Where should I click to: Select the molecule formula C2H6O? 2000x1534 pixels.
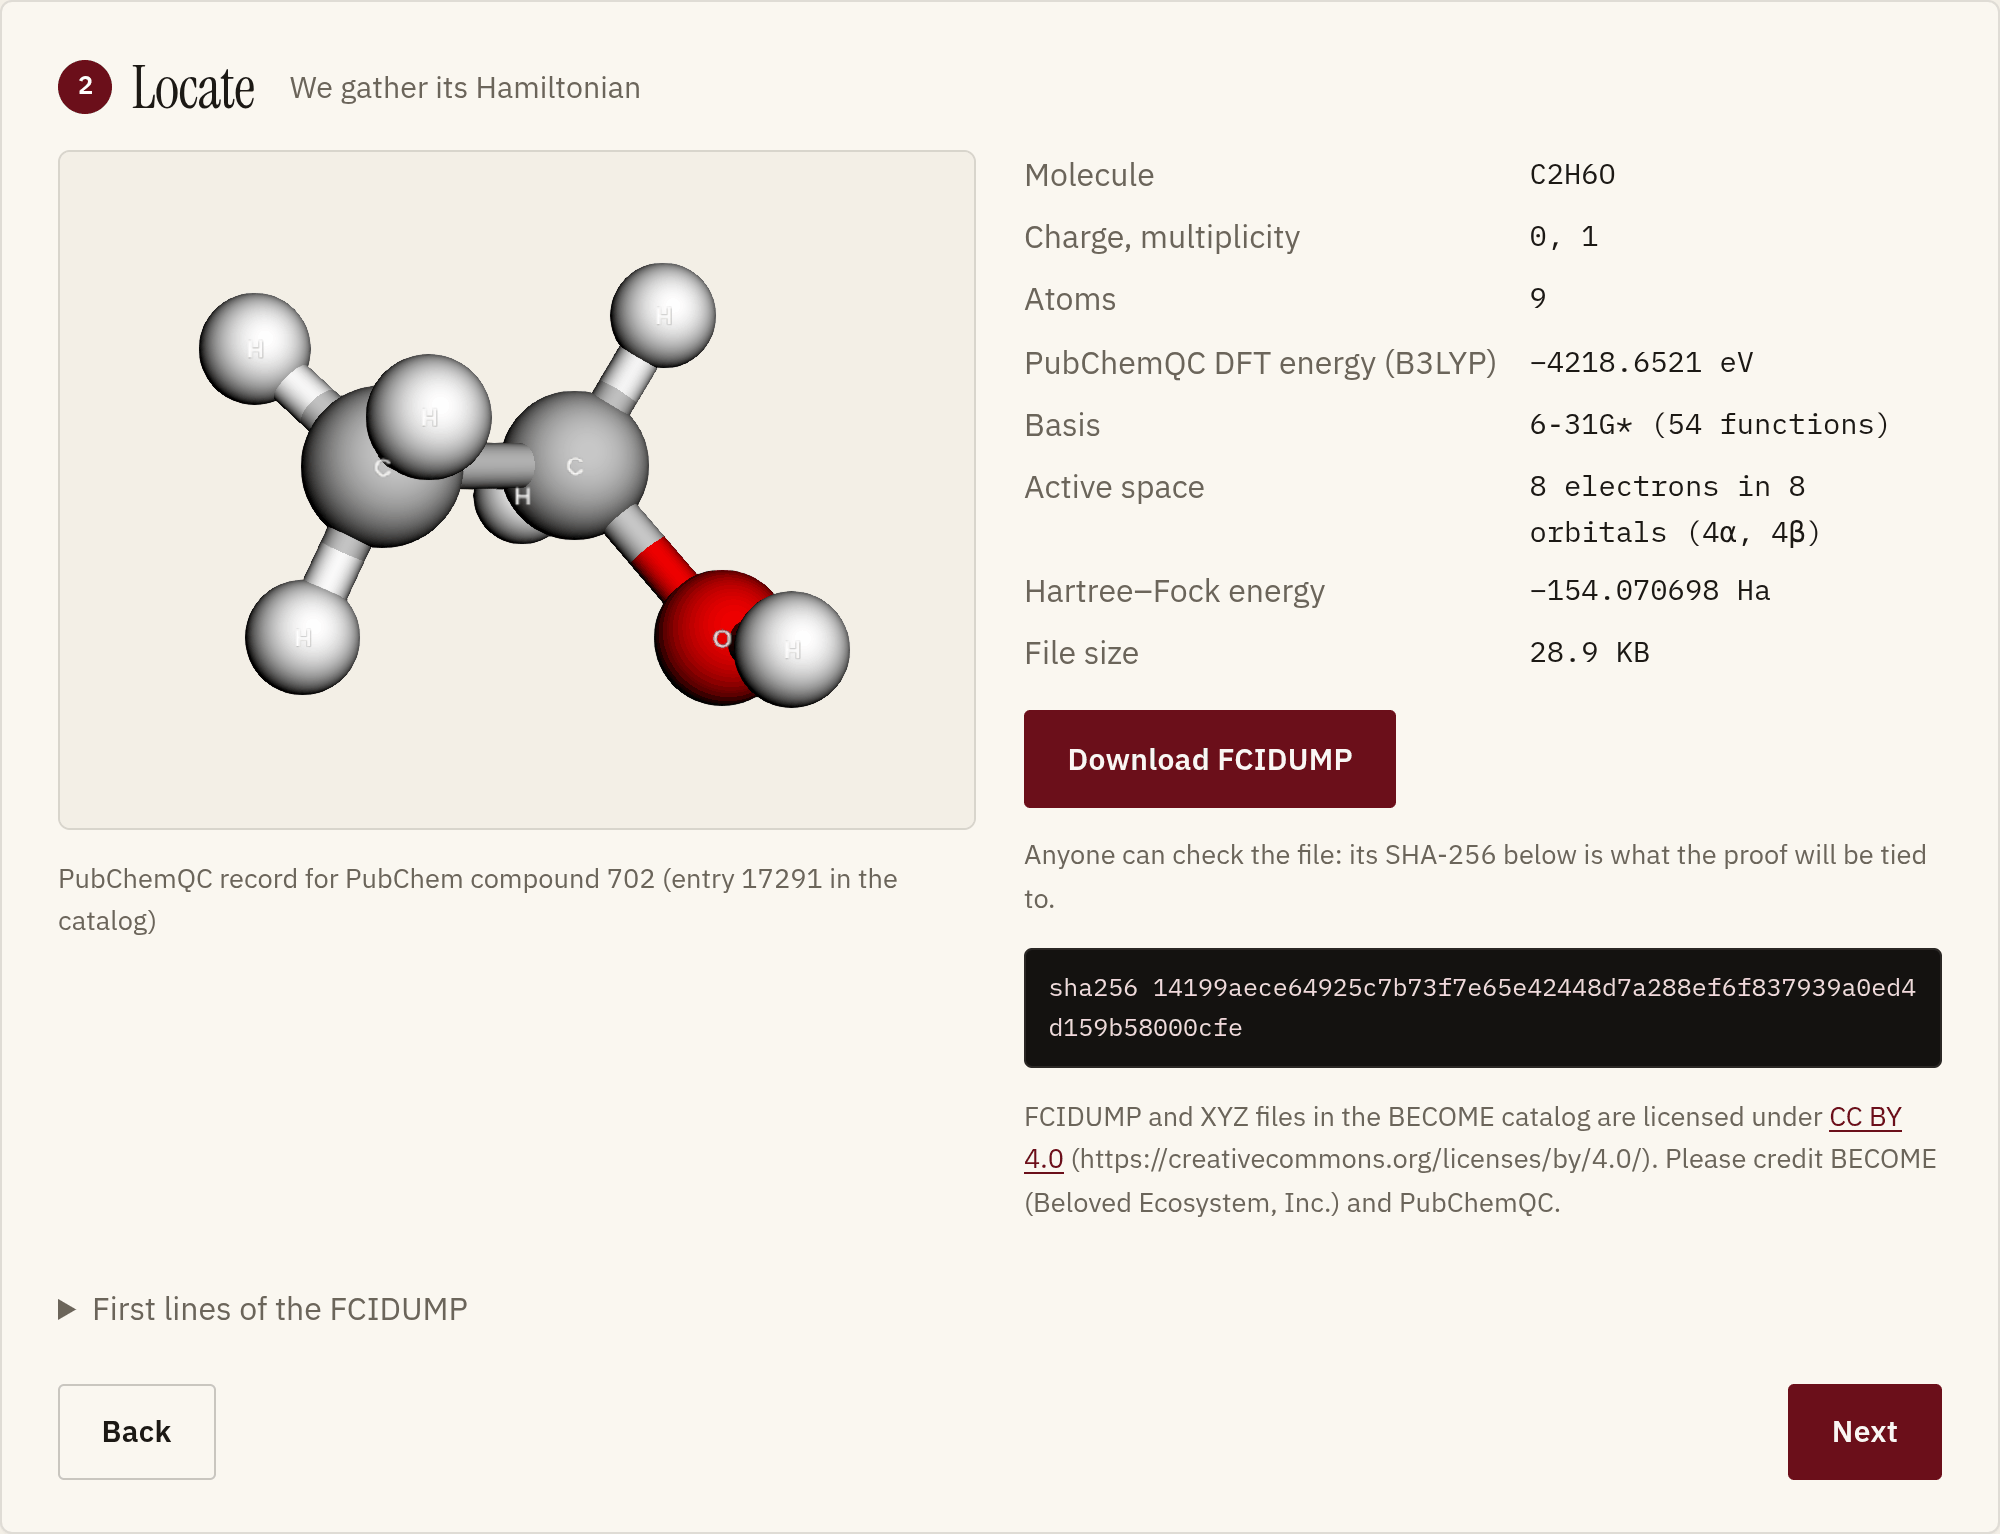1572,175
